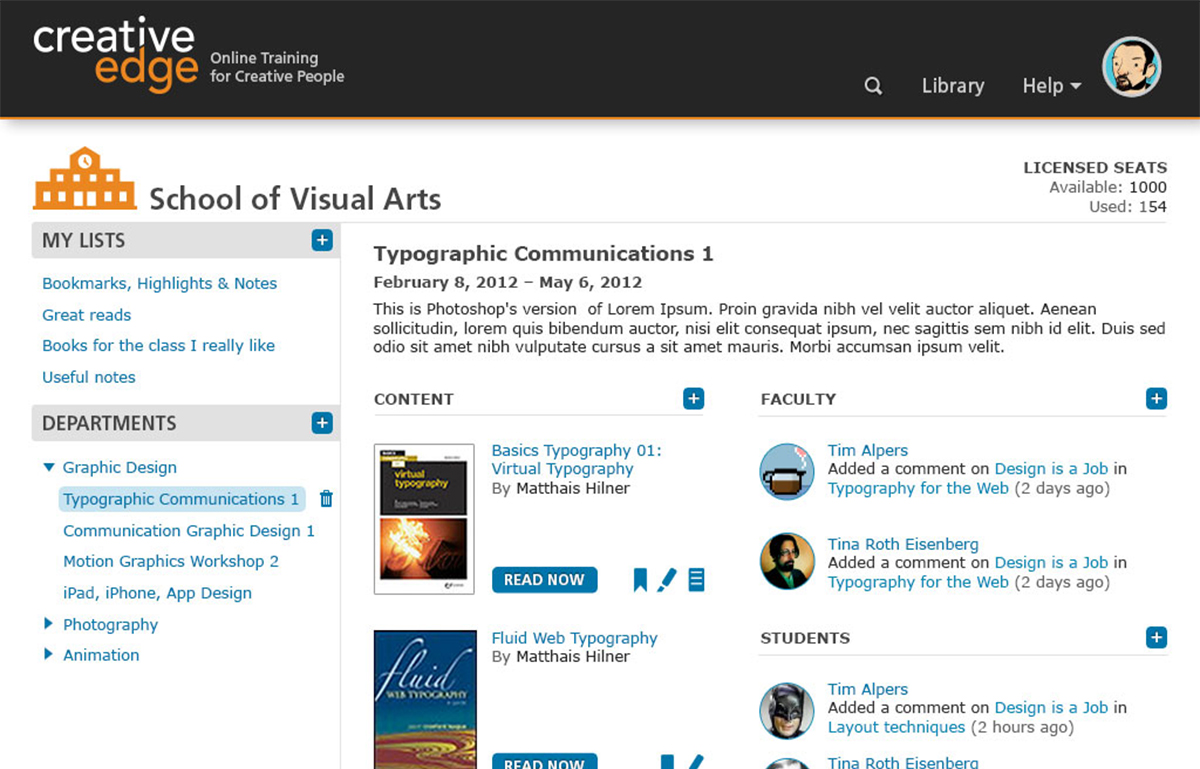Open Bookmarks, Highlights & Notes list
1200x769 pixels.
(159, 283)
